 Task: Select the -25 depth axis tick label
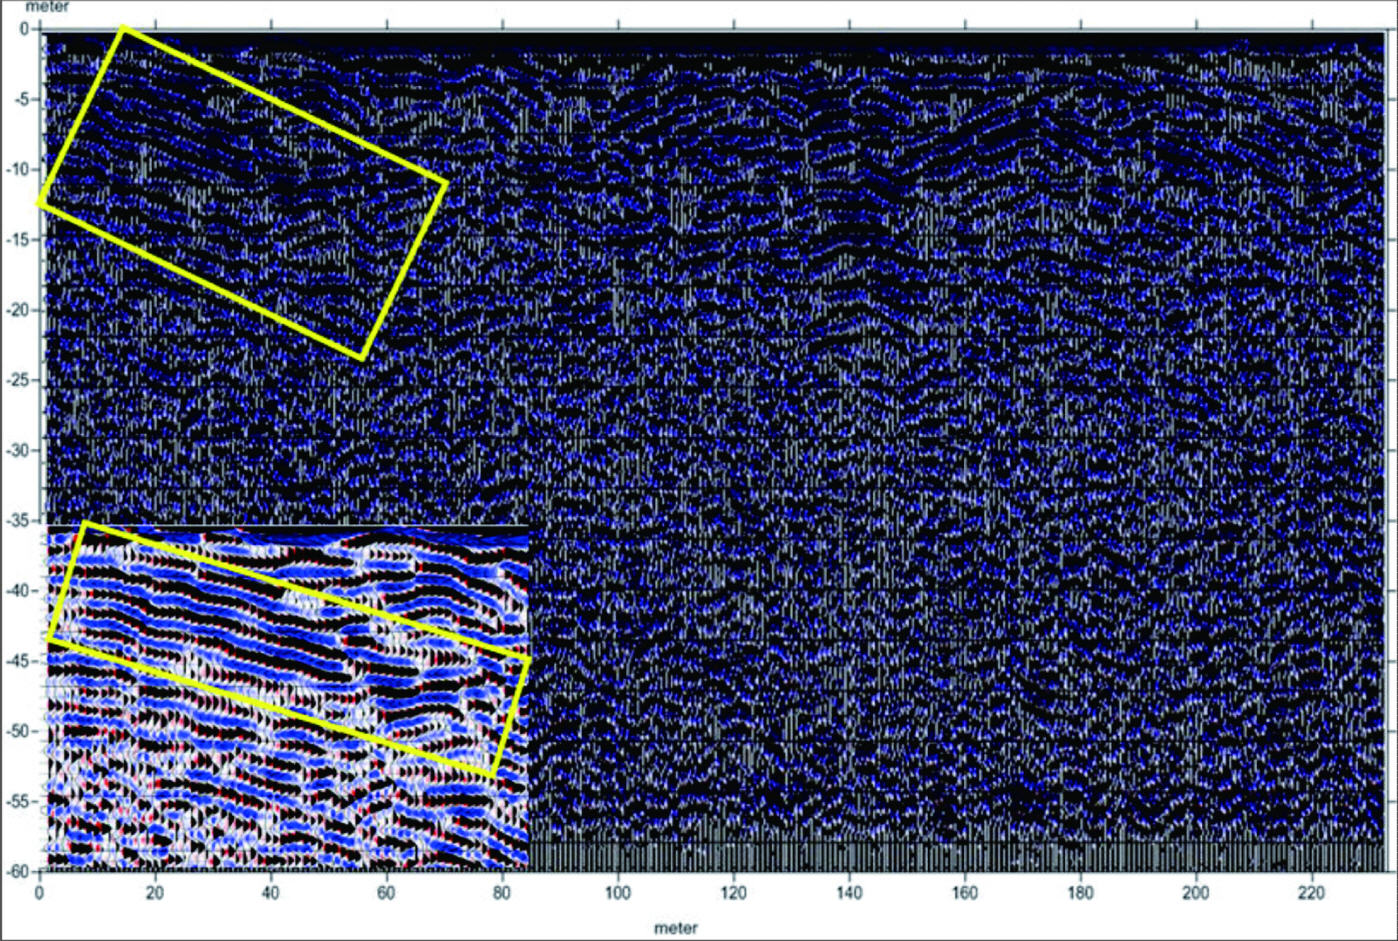[x=21, y=380]
